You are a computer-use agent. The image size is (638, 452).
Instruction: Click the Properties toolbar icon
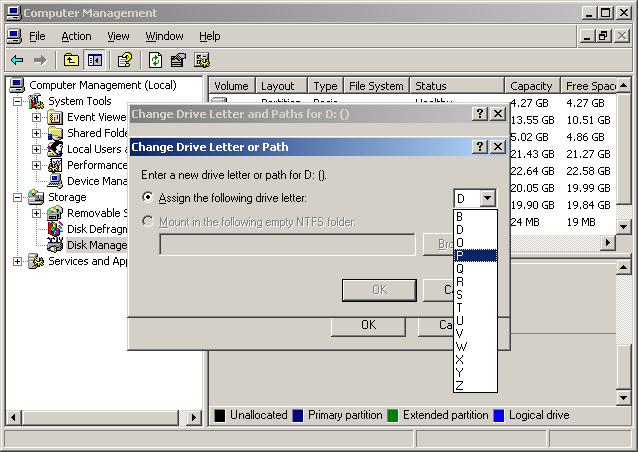point(178,61)
